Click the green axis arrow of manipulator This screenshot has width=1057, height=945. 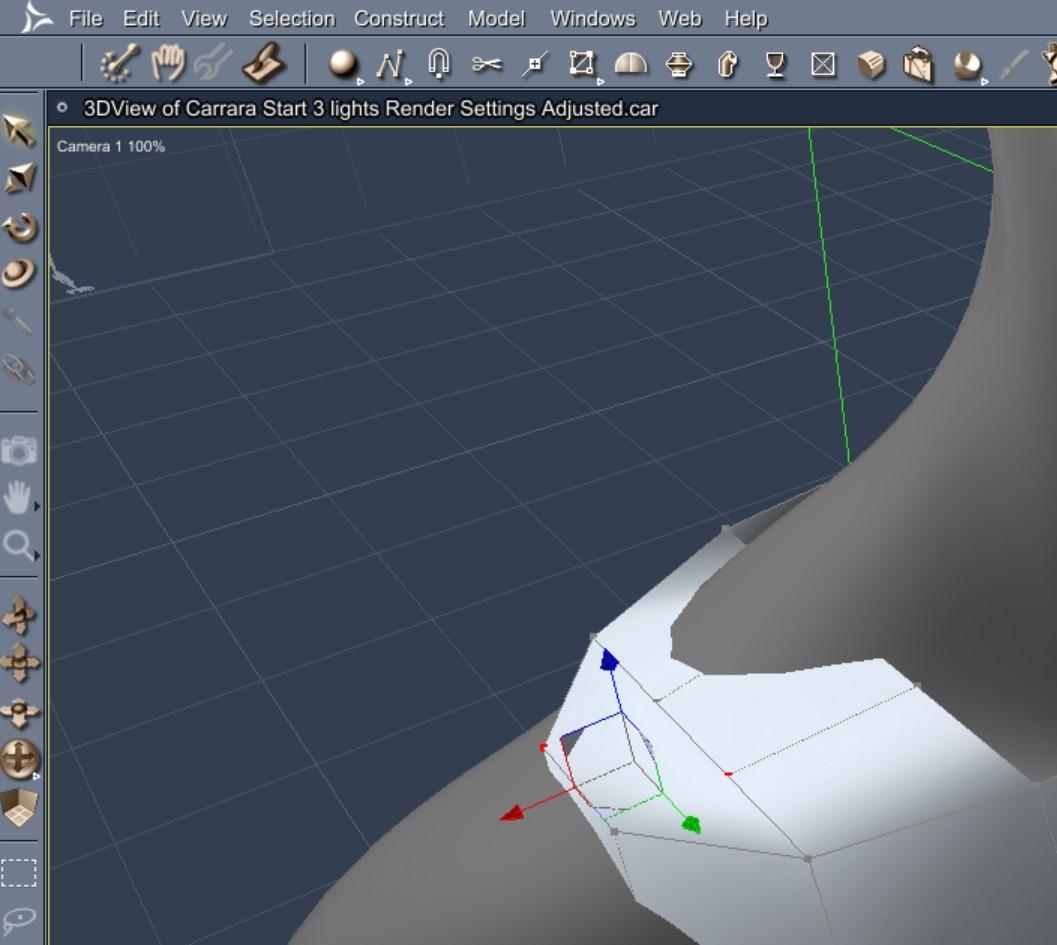[691, 824]
